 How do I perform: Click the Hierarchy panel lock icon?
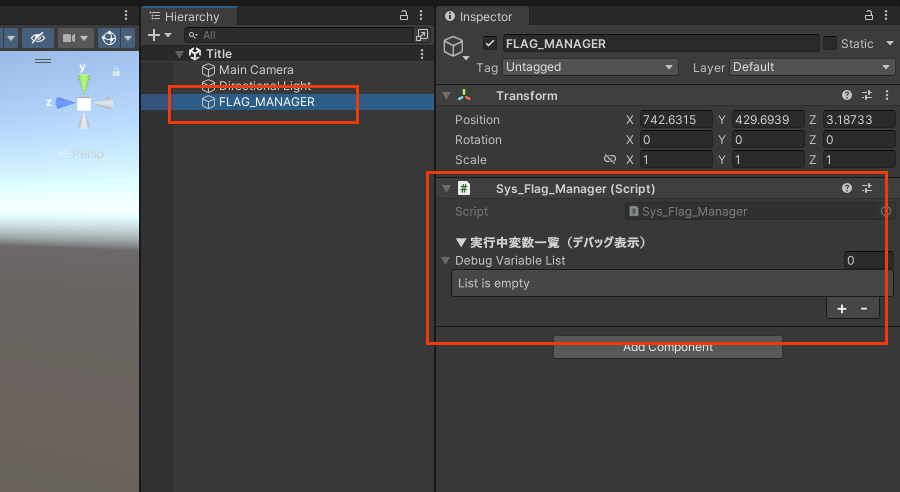[x=404, y=16]
